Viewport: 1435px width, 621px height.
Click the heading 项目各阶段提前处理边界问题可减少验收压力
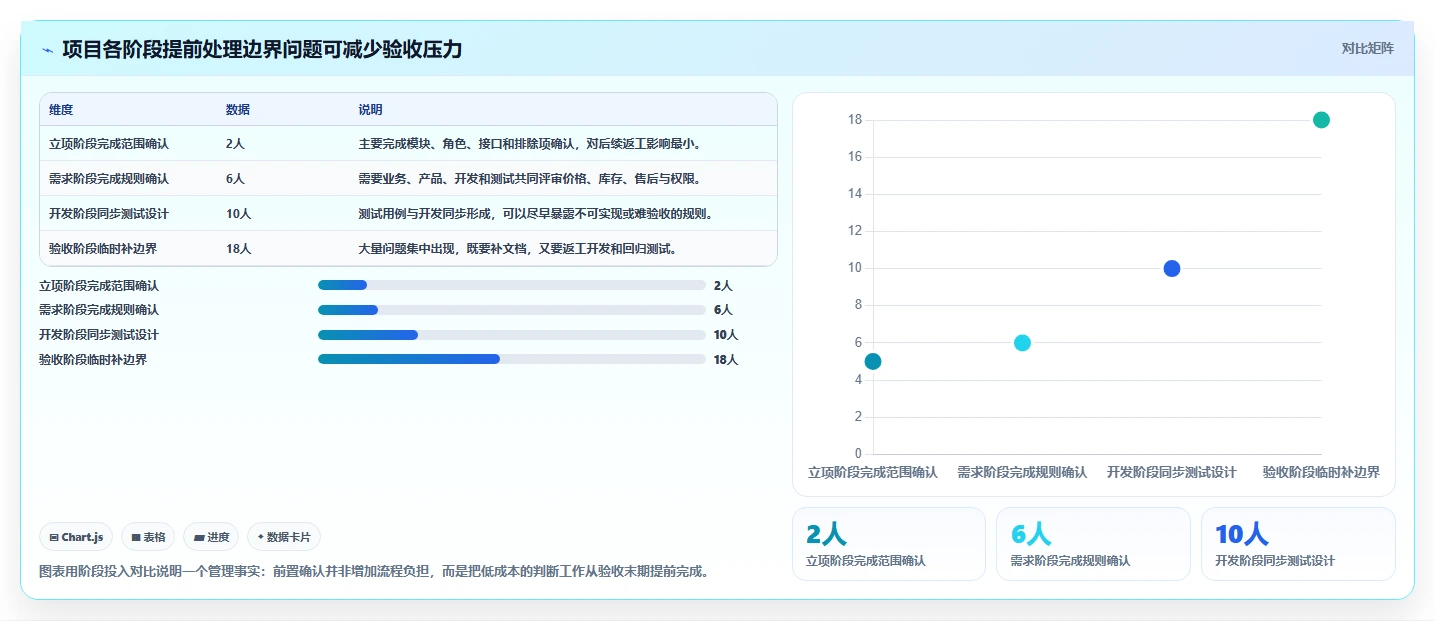click(262, 49)
